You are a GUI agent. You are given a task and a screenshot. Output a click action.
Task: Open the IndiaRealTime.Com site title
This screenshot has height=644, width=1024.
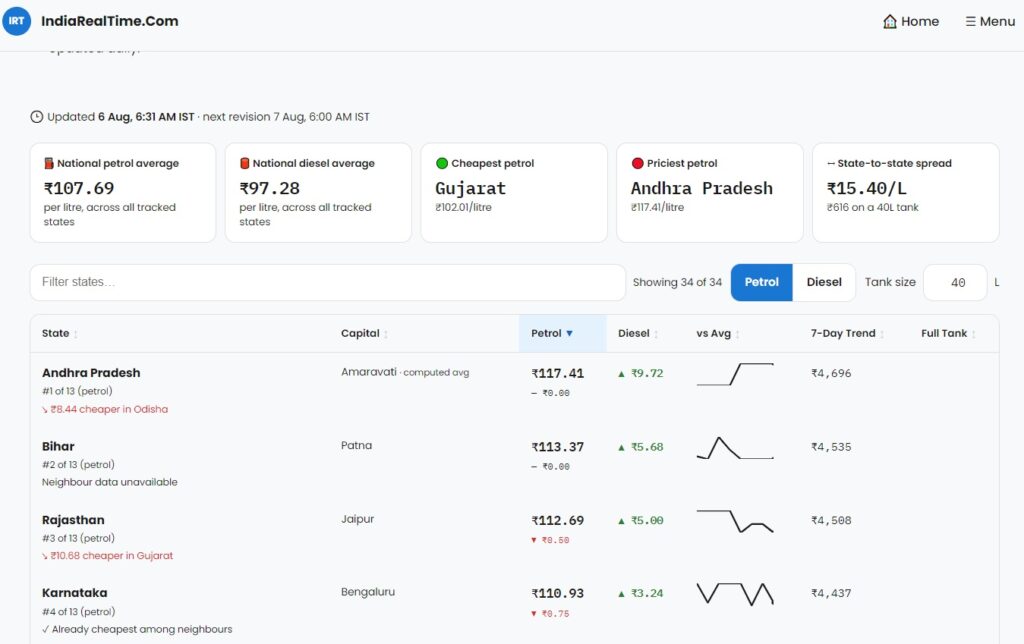click(x=110, y=21)
